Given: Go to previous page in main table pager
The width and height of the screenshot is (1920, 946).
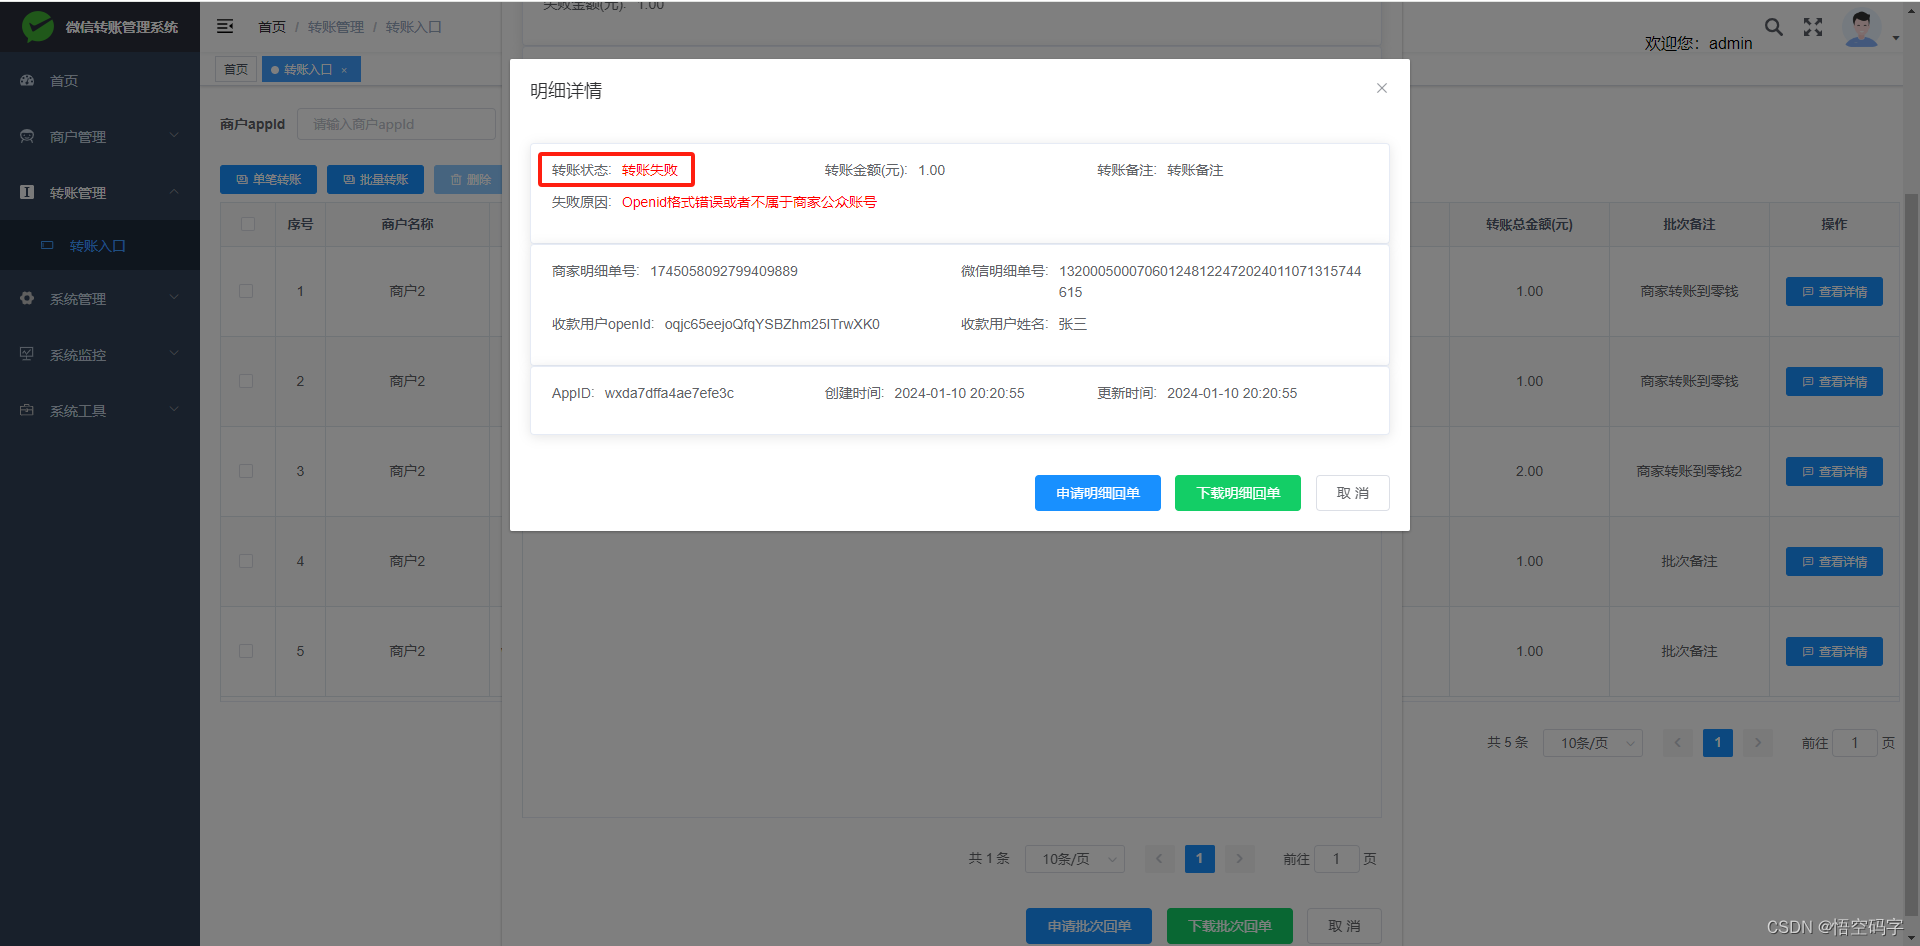Looking at the screenshot, I should click(1678, 742).
